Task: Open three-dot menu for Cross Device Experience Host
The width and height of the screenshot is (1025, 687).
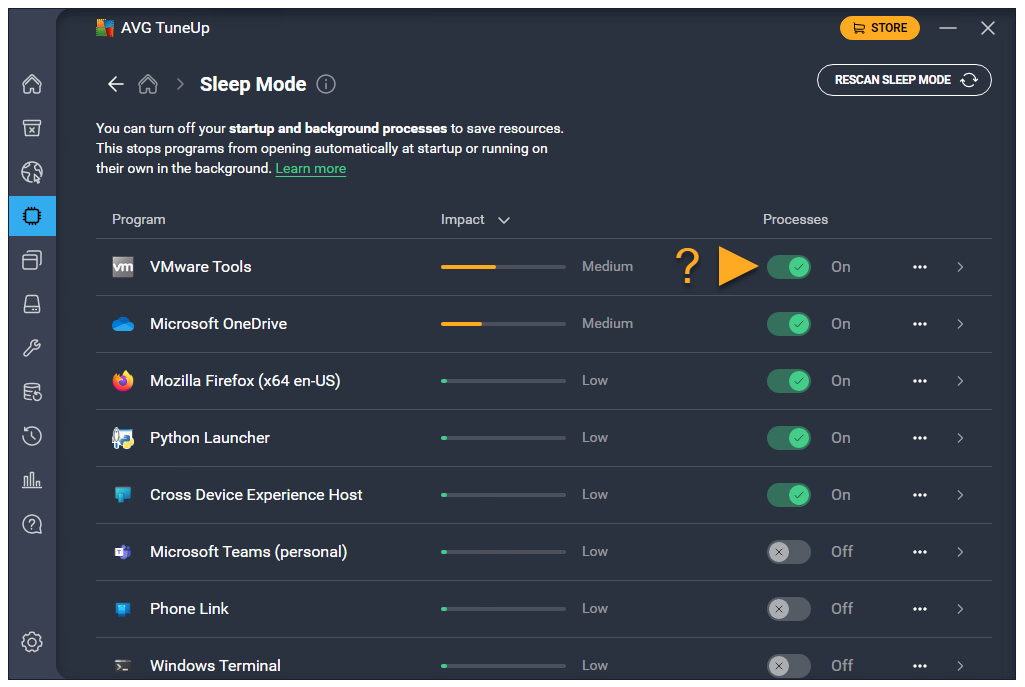Action: [920, 495]
